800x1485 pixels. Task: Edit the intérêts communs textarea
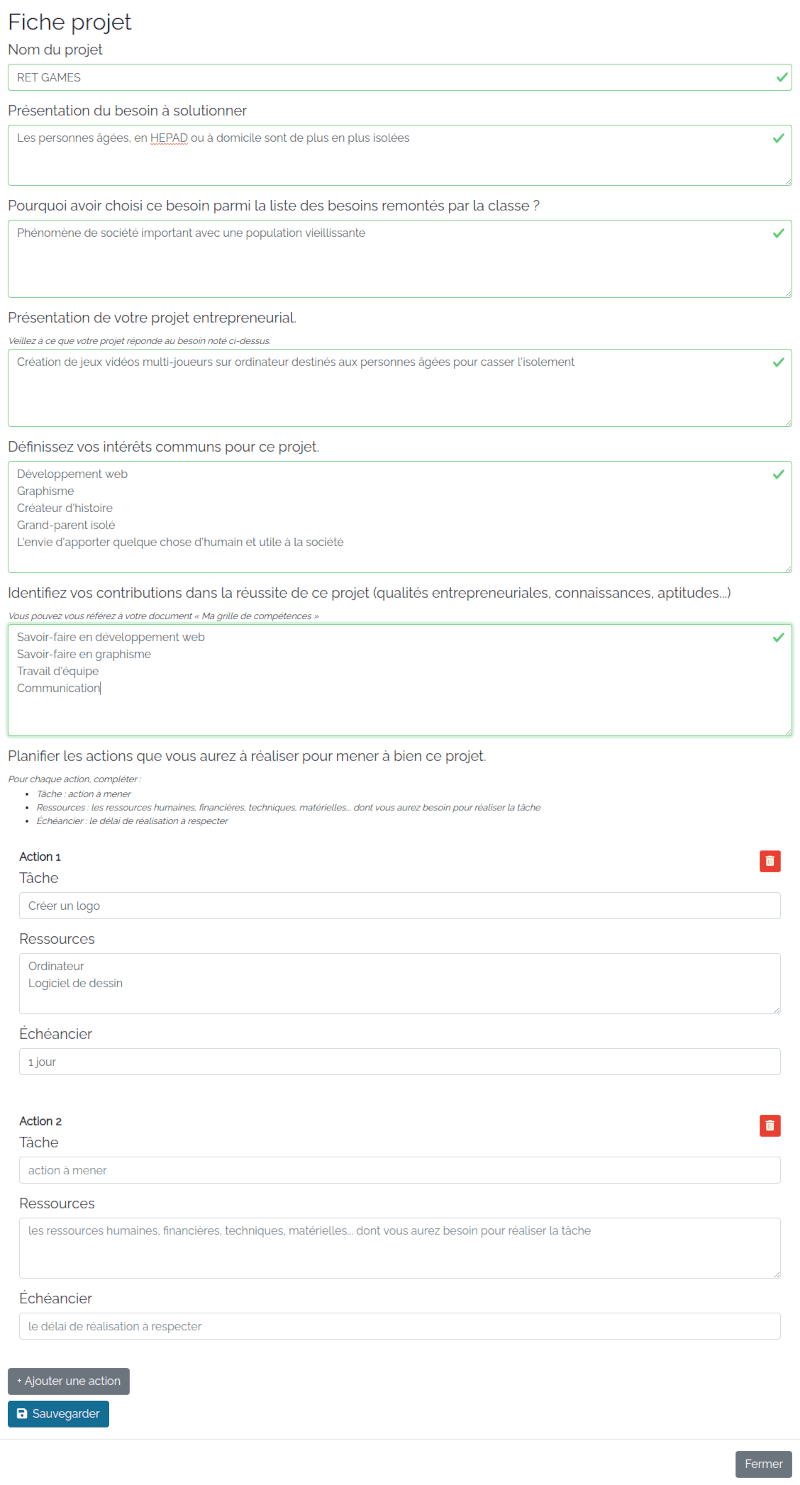click(x=390, y=520)
